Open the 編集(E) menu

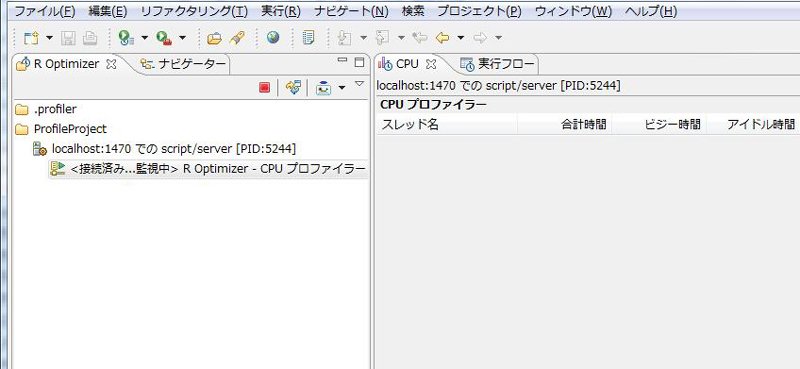pyautogui.click(x=108, y=11)
